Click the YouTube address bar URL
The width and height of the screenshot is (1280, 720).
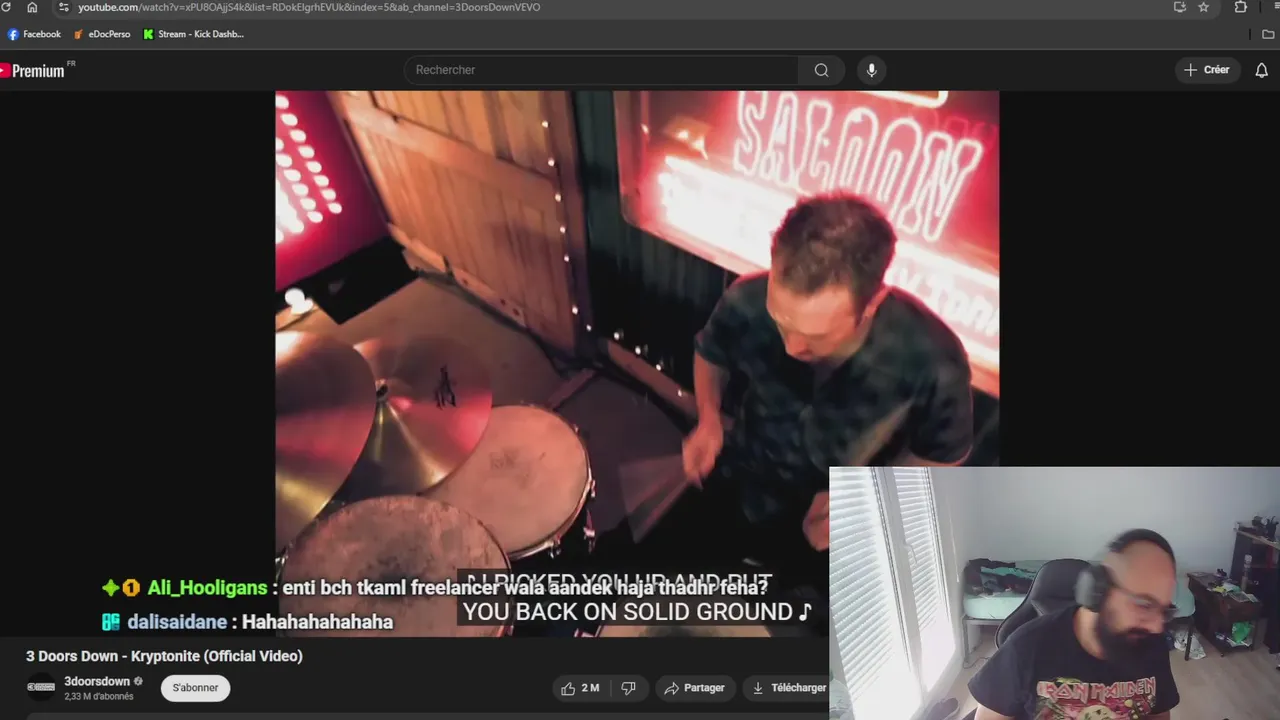click(x=309, y=7)
